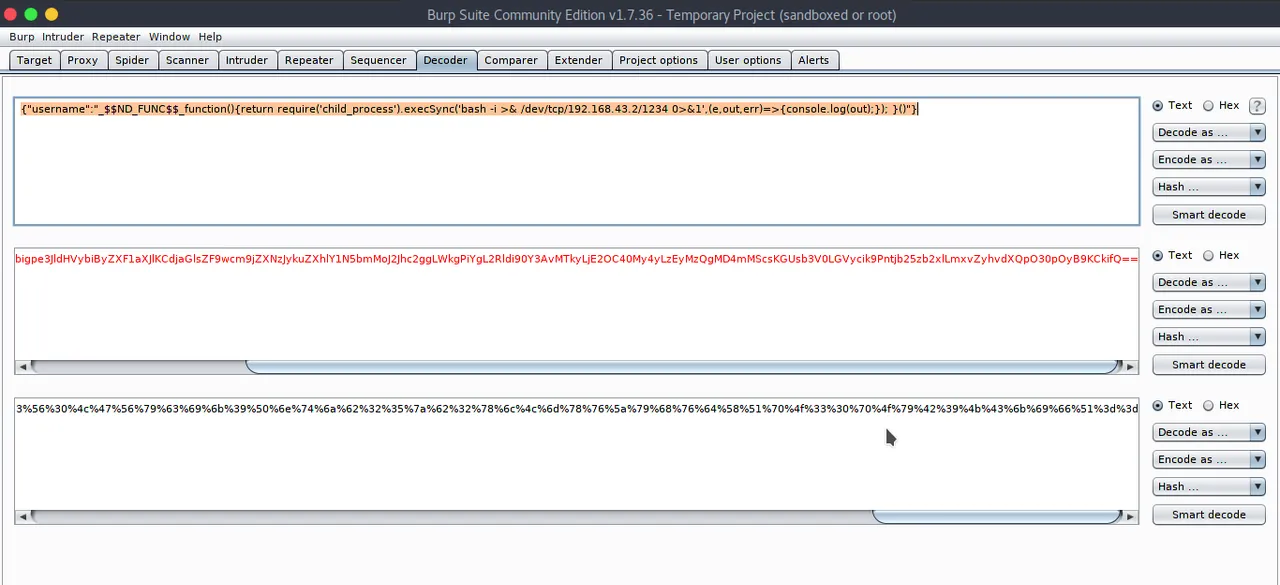Switch to the Repeater tab
This screenshot has height=585, width=1280.
[309, 60]
